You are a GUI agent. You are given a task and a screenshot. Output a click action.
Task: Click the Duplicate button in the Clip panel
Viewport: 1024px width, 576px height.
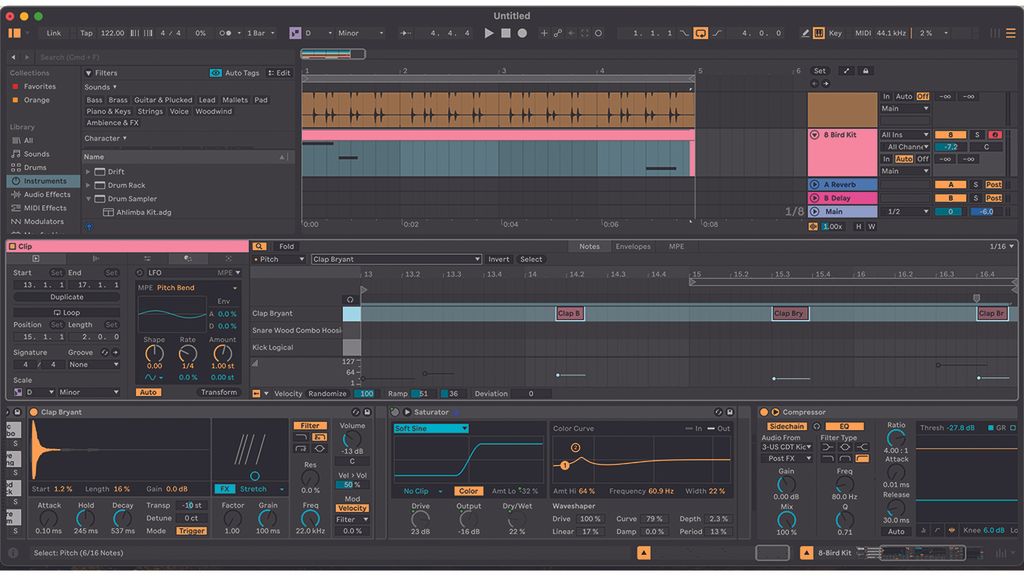69,296
